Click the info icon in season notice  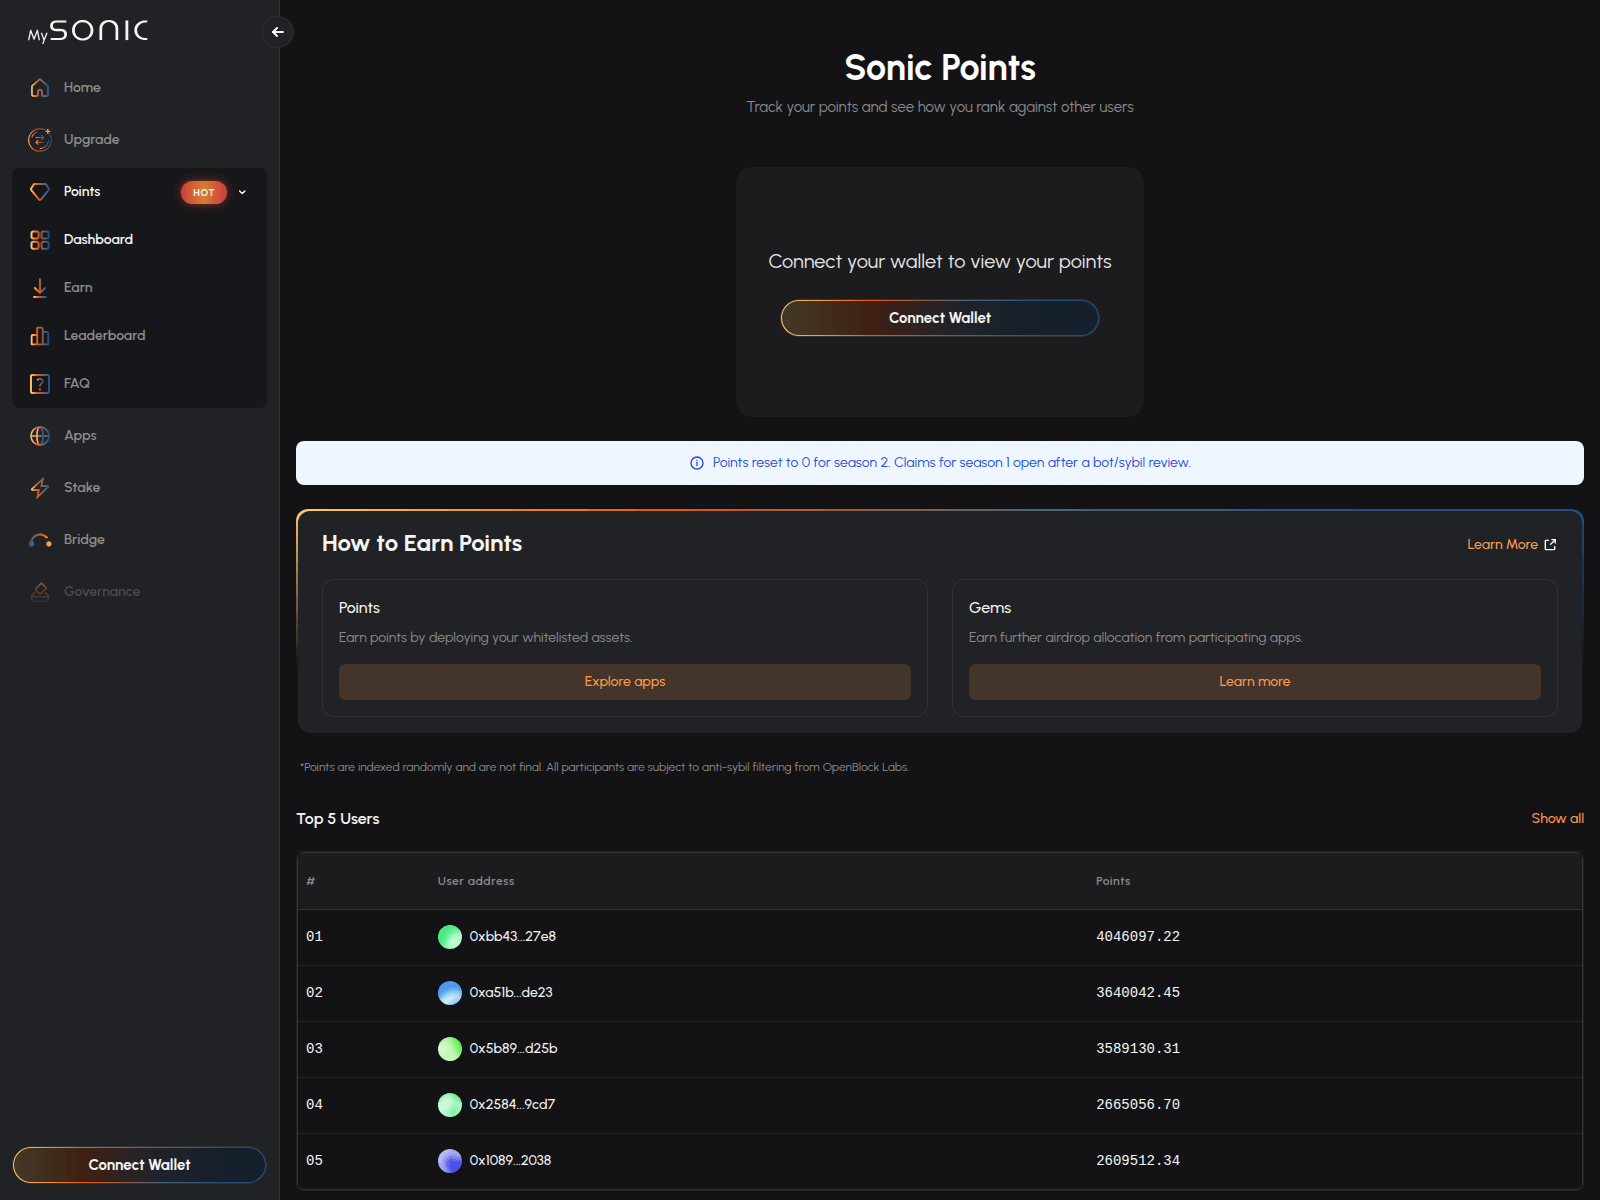697,463
